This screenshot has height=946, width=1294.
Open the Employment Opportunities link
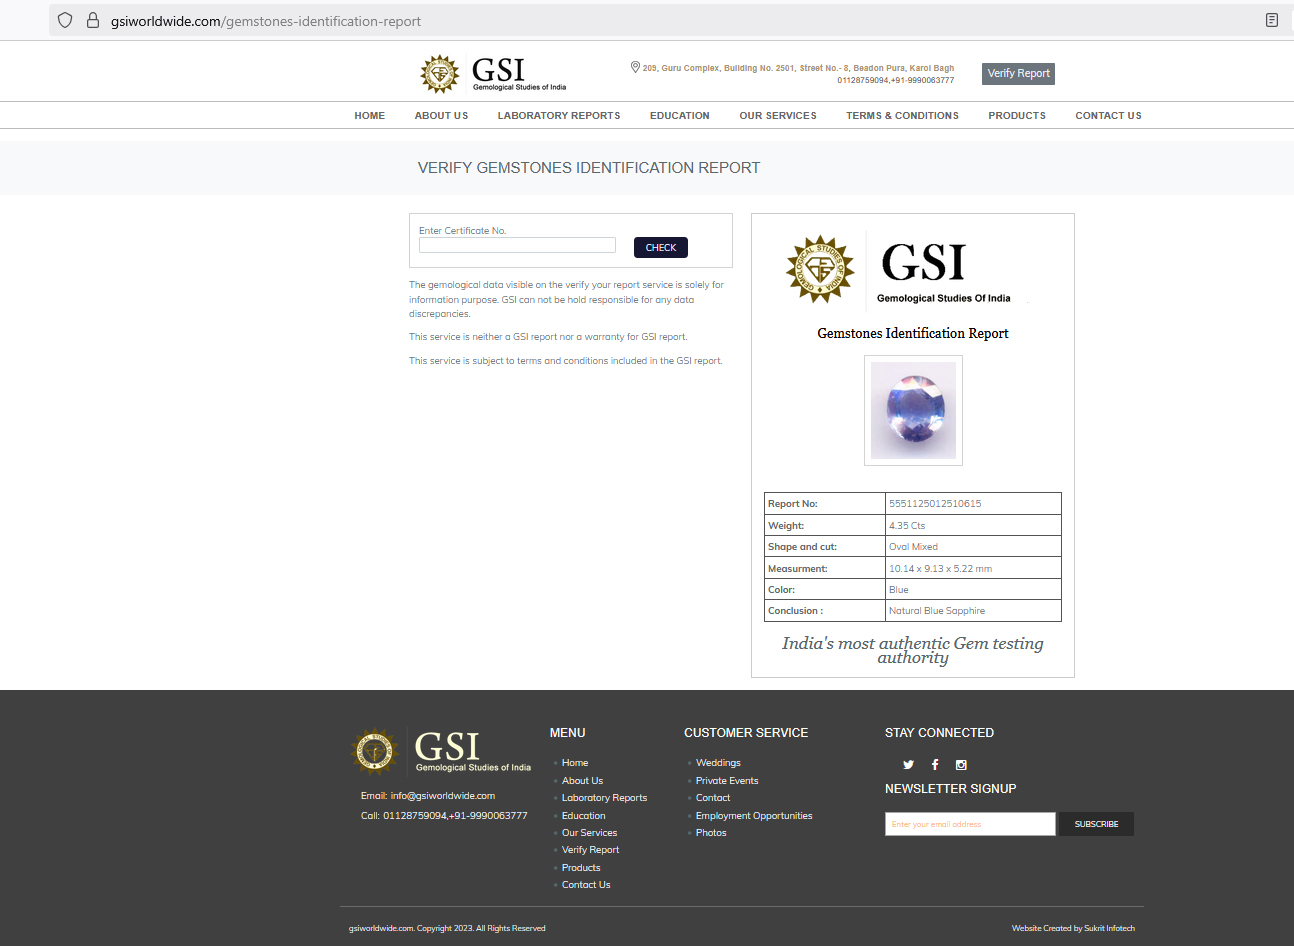754,816
